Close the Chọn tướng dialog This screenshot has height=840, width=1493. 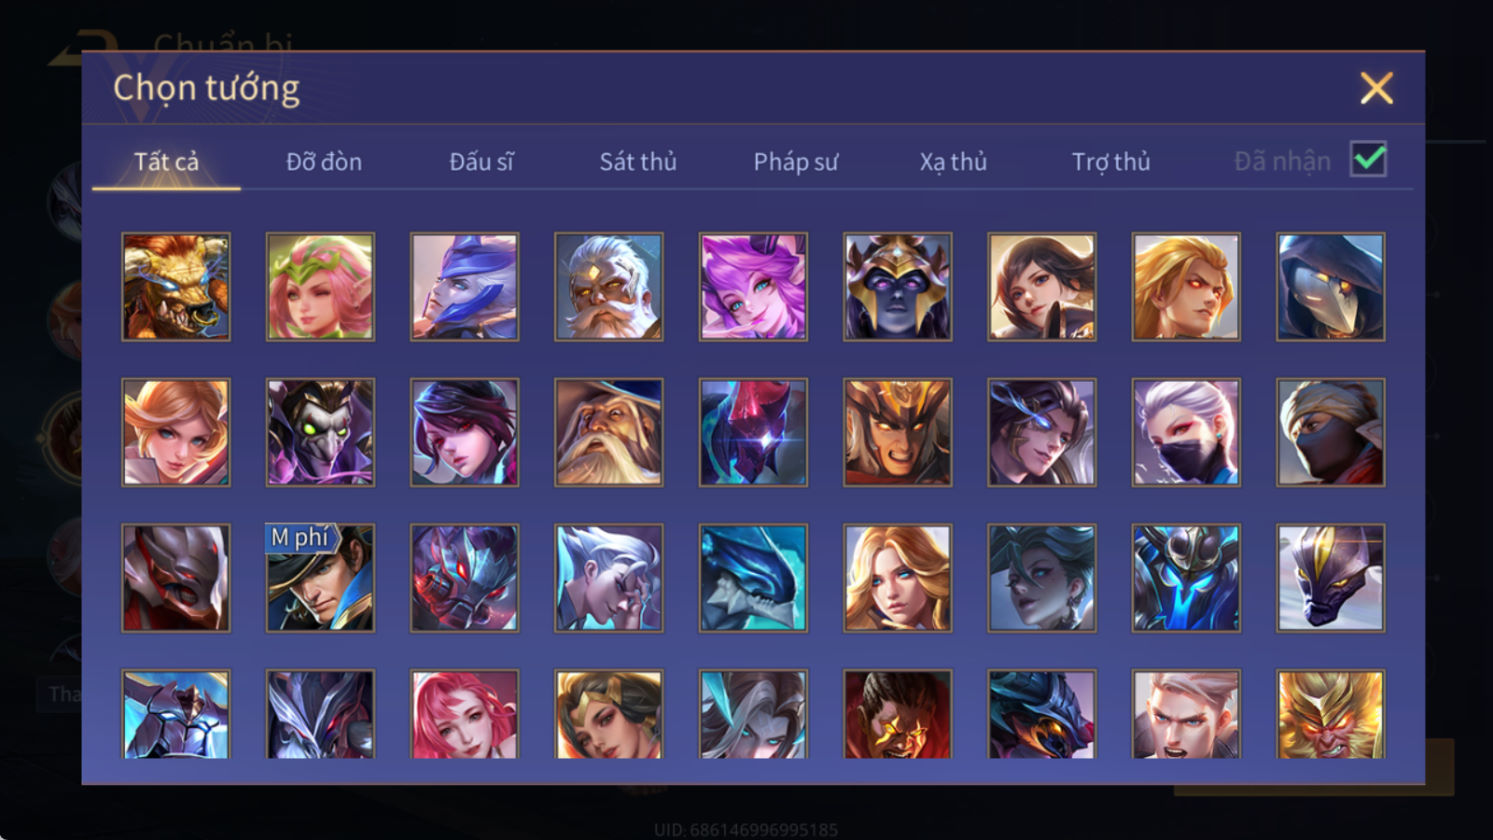coord(1376,88)
